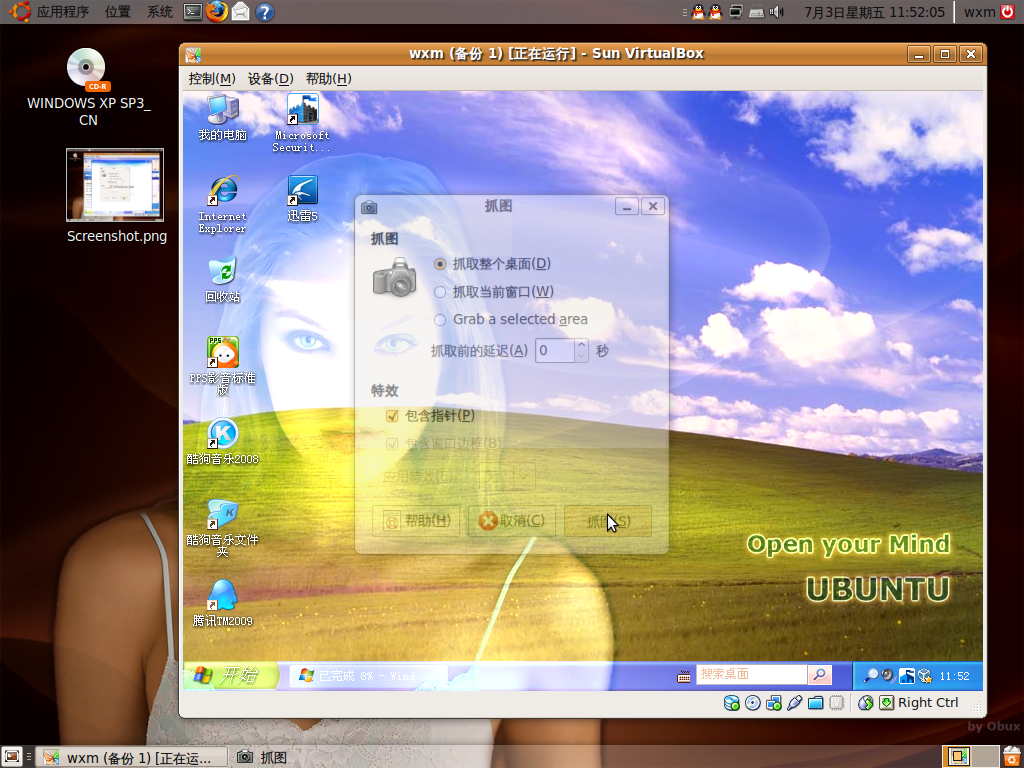The height and width of the screenshot is (768, 1024).
Task: Click the magnifier icon in the XP system tray
Action: click(871, 676)
